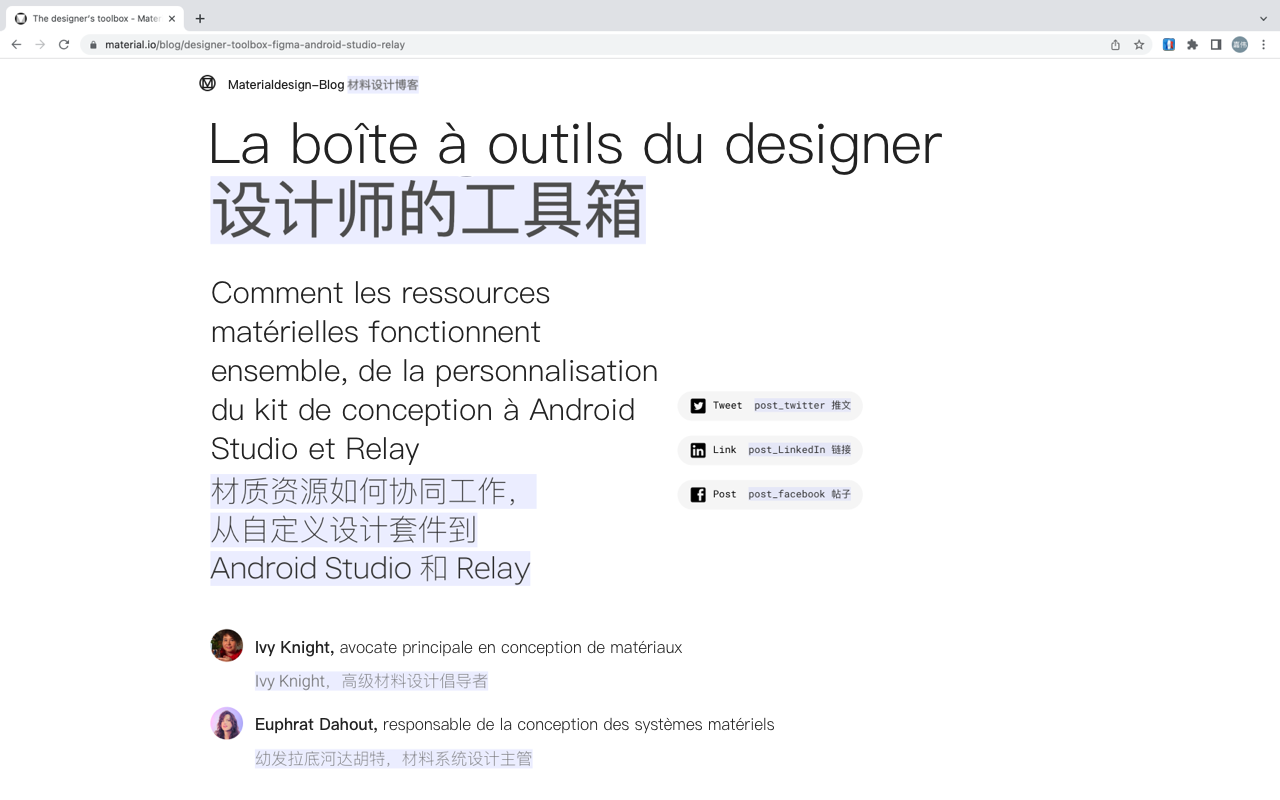Click the Chinese title 设计师的工具箱
The width and height of the screenshot is (1280, 800).
coord(428,210)
